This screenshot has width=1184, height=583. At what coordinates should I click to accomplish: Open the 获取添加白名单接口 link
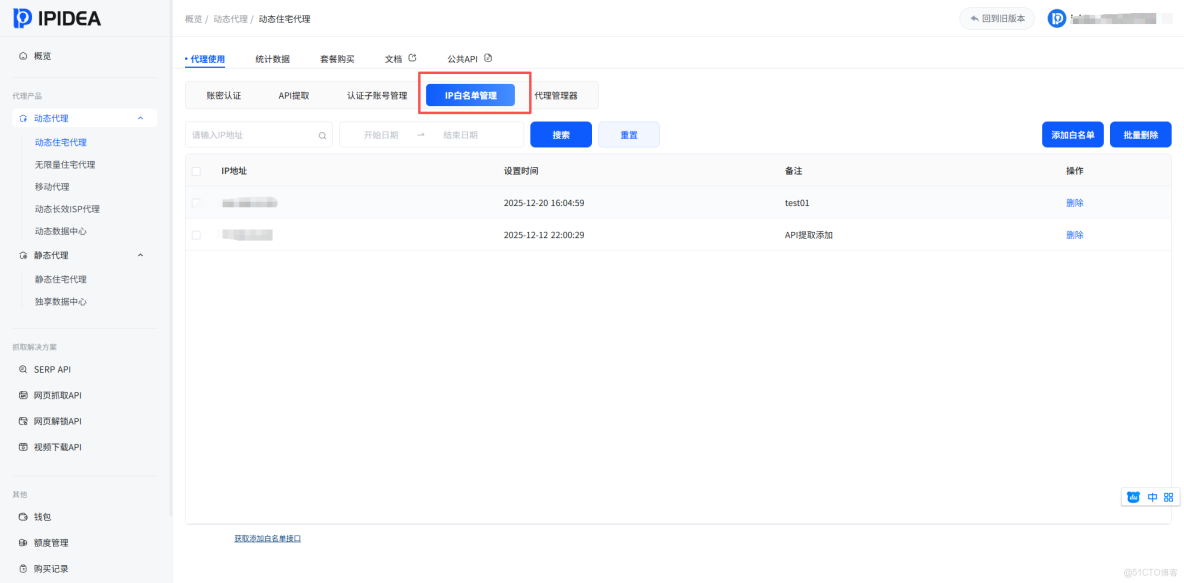pos(267,538)
